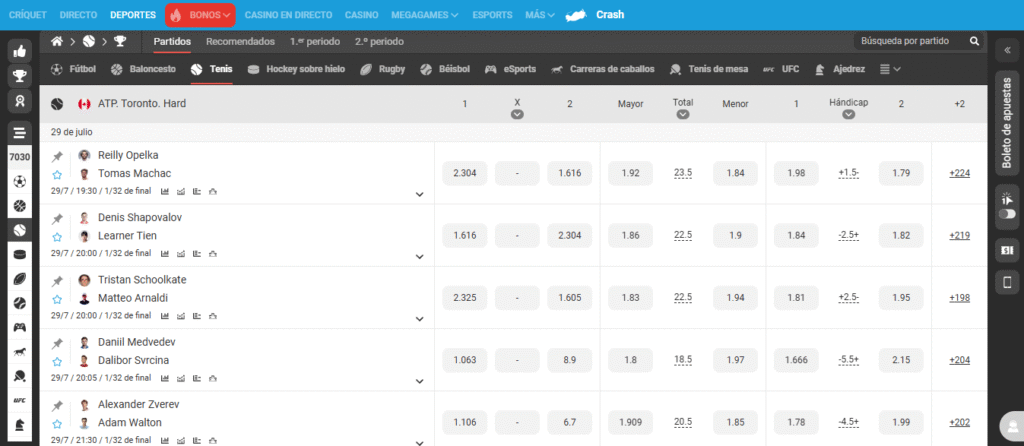Select rugby ball icon in left sidebar
This screenshot has width=1024, height=446.
click(x=20, y=279)
